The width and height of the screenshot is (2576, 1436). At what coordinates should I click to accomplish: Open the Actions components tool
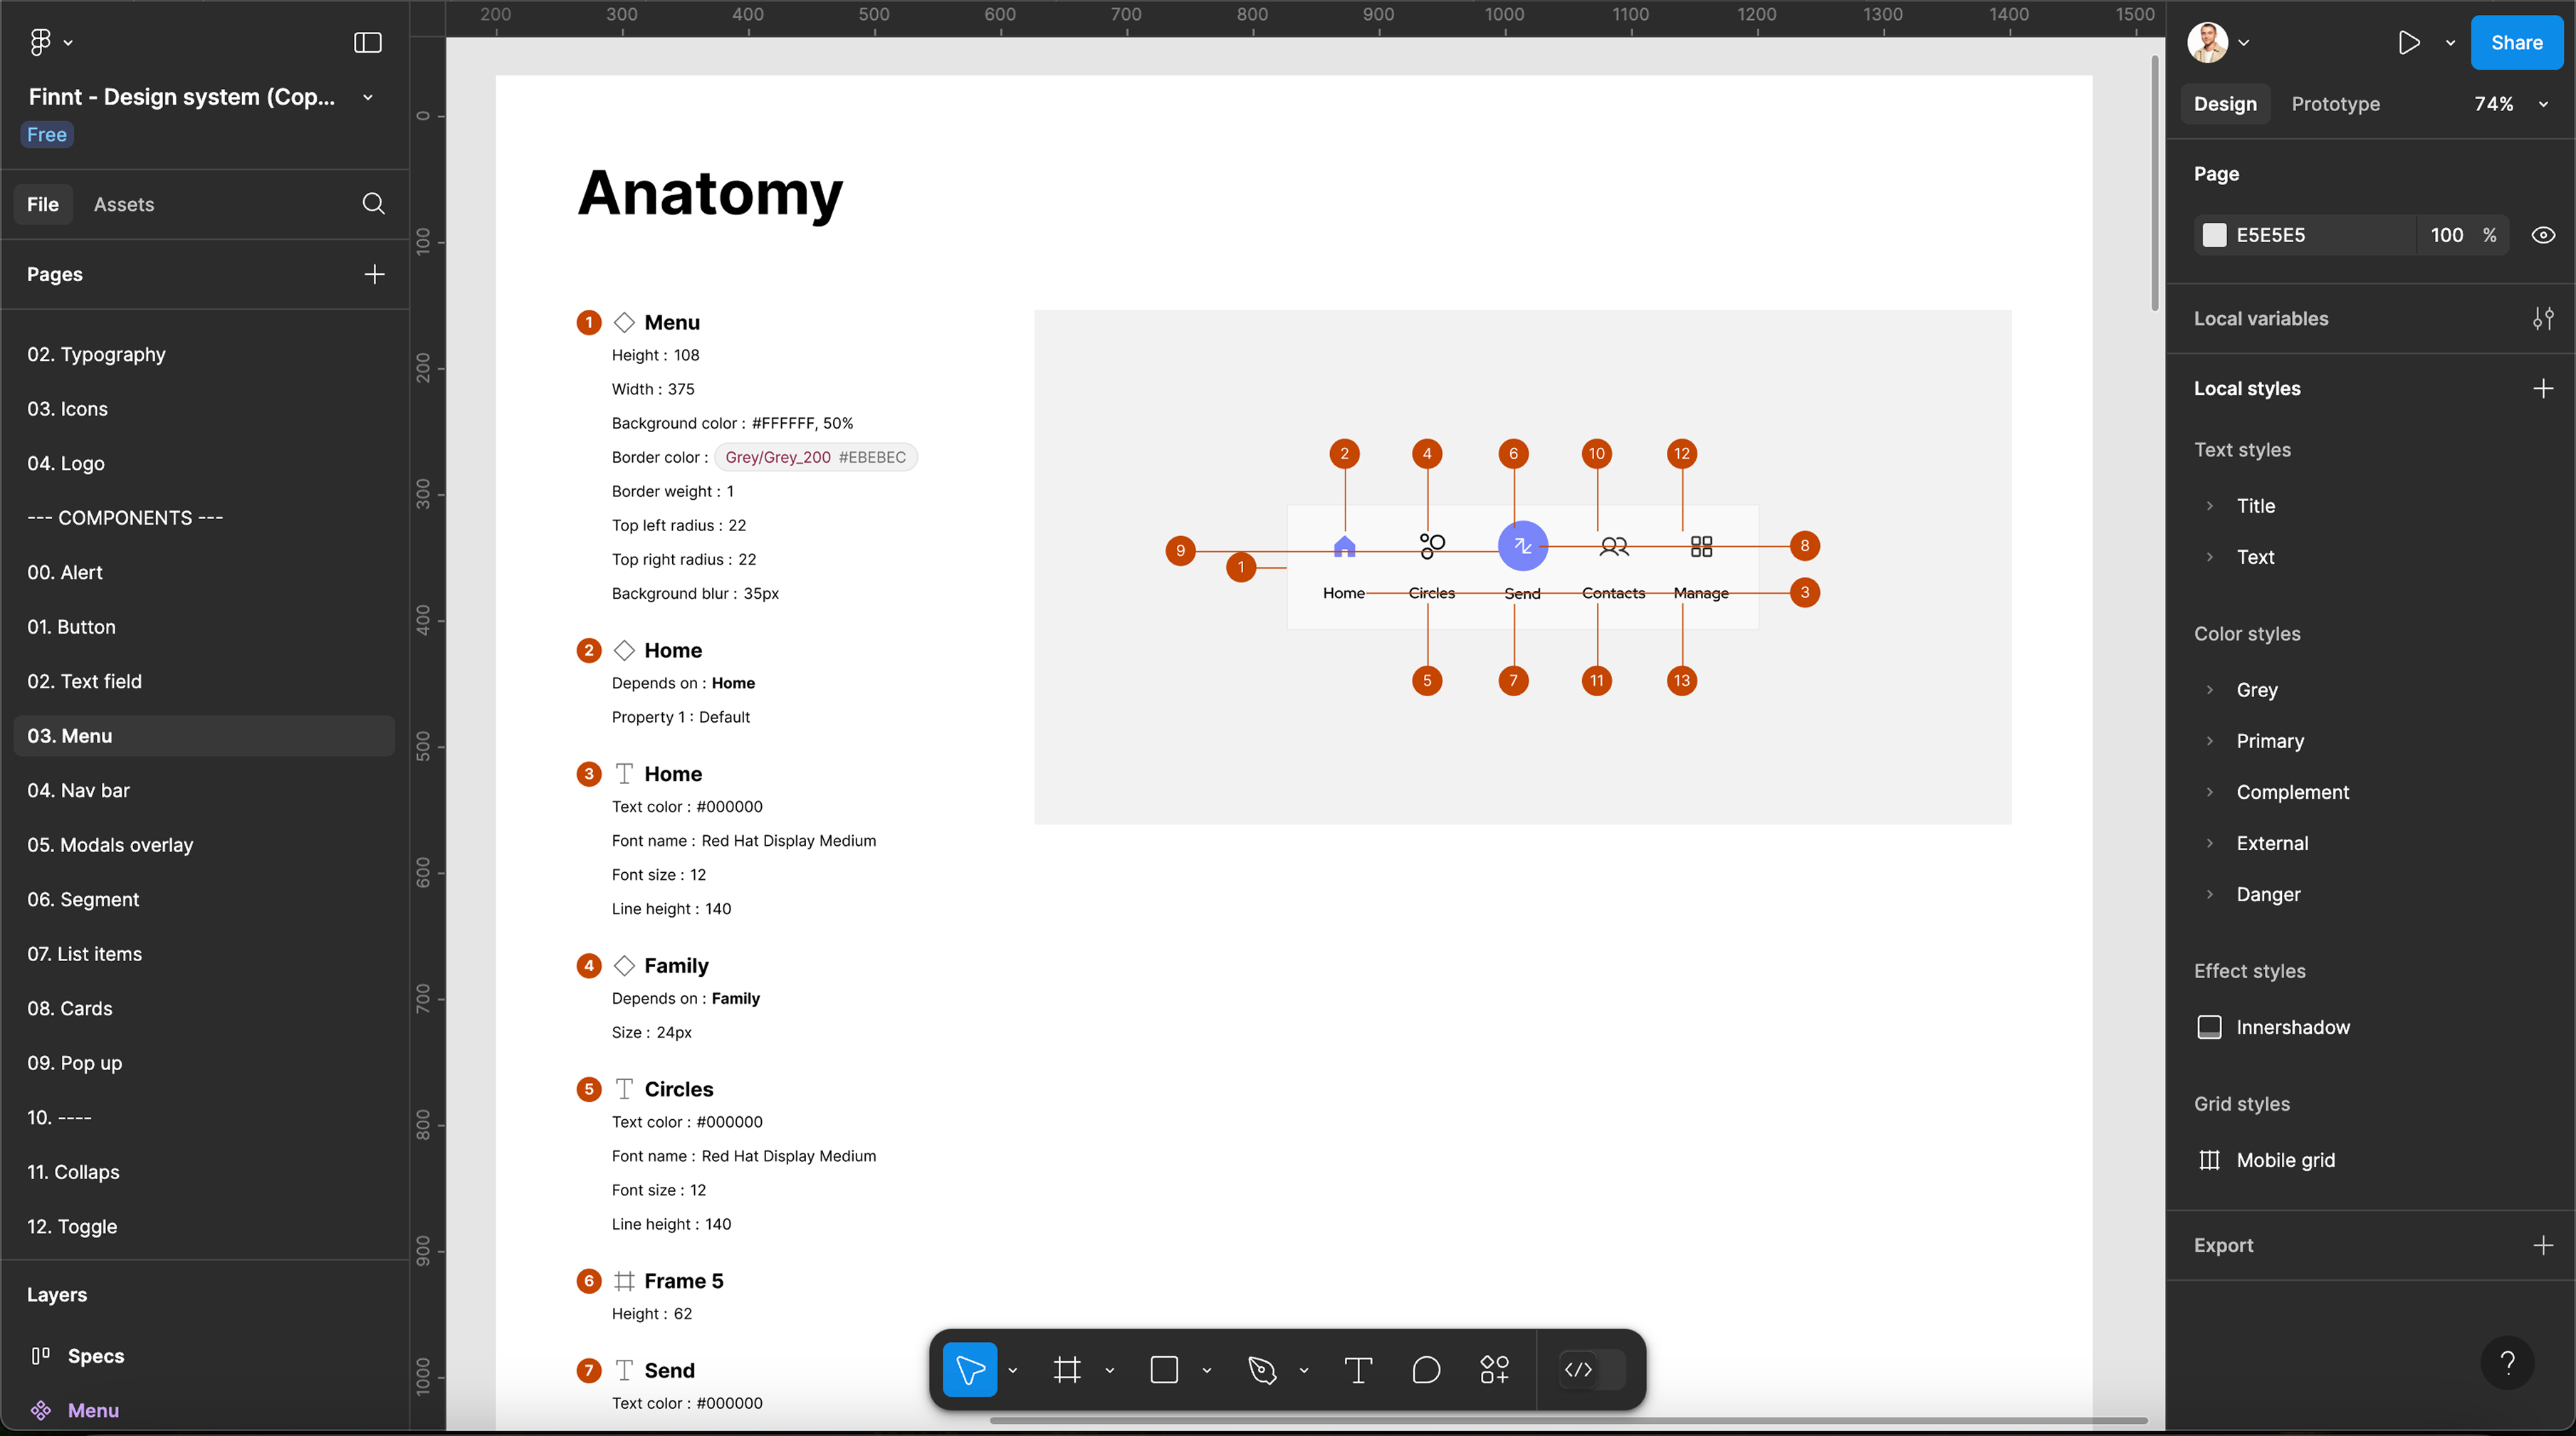pyautogui.click(x=1494, y=1369)
